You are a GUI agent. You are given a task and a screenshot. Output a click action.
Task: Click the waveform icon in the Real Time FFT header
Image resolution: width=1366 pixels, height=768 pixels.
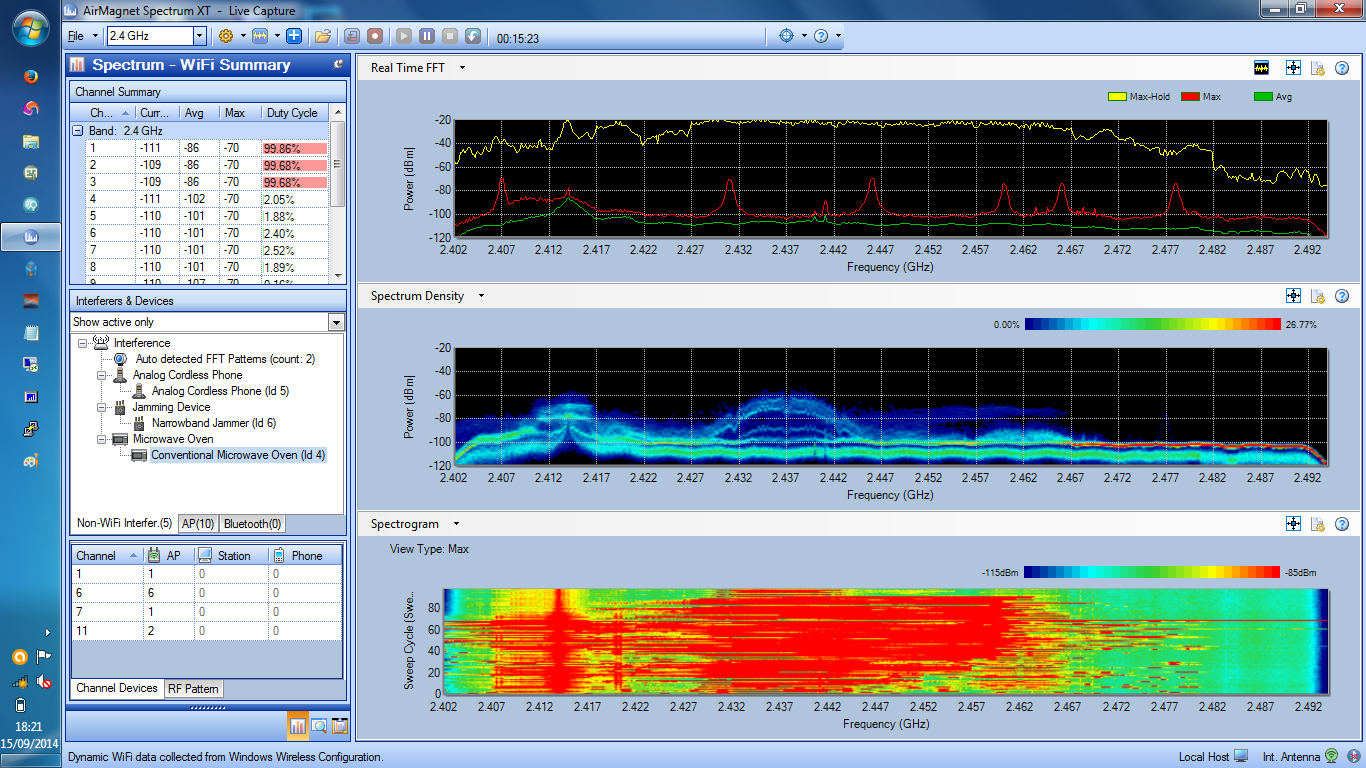click(x=1262, y=68)
